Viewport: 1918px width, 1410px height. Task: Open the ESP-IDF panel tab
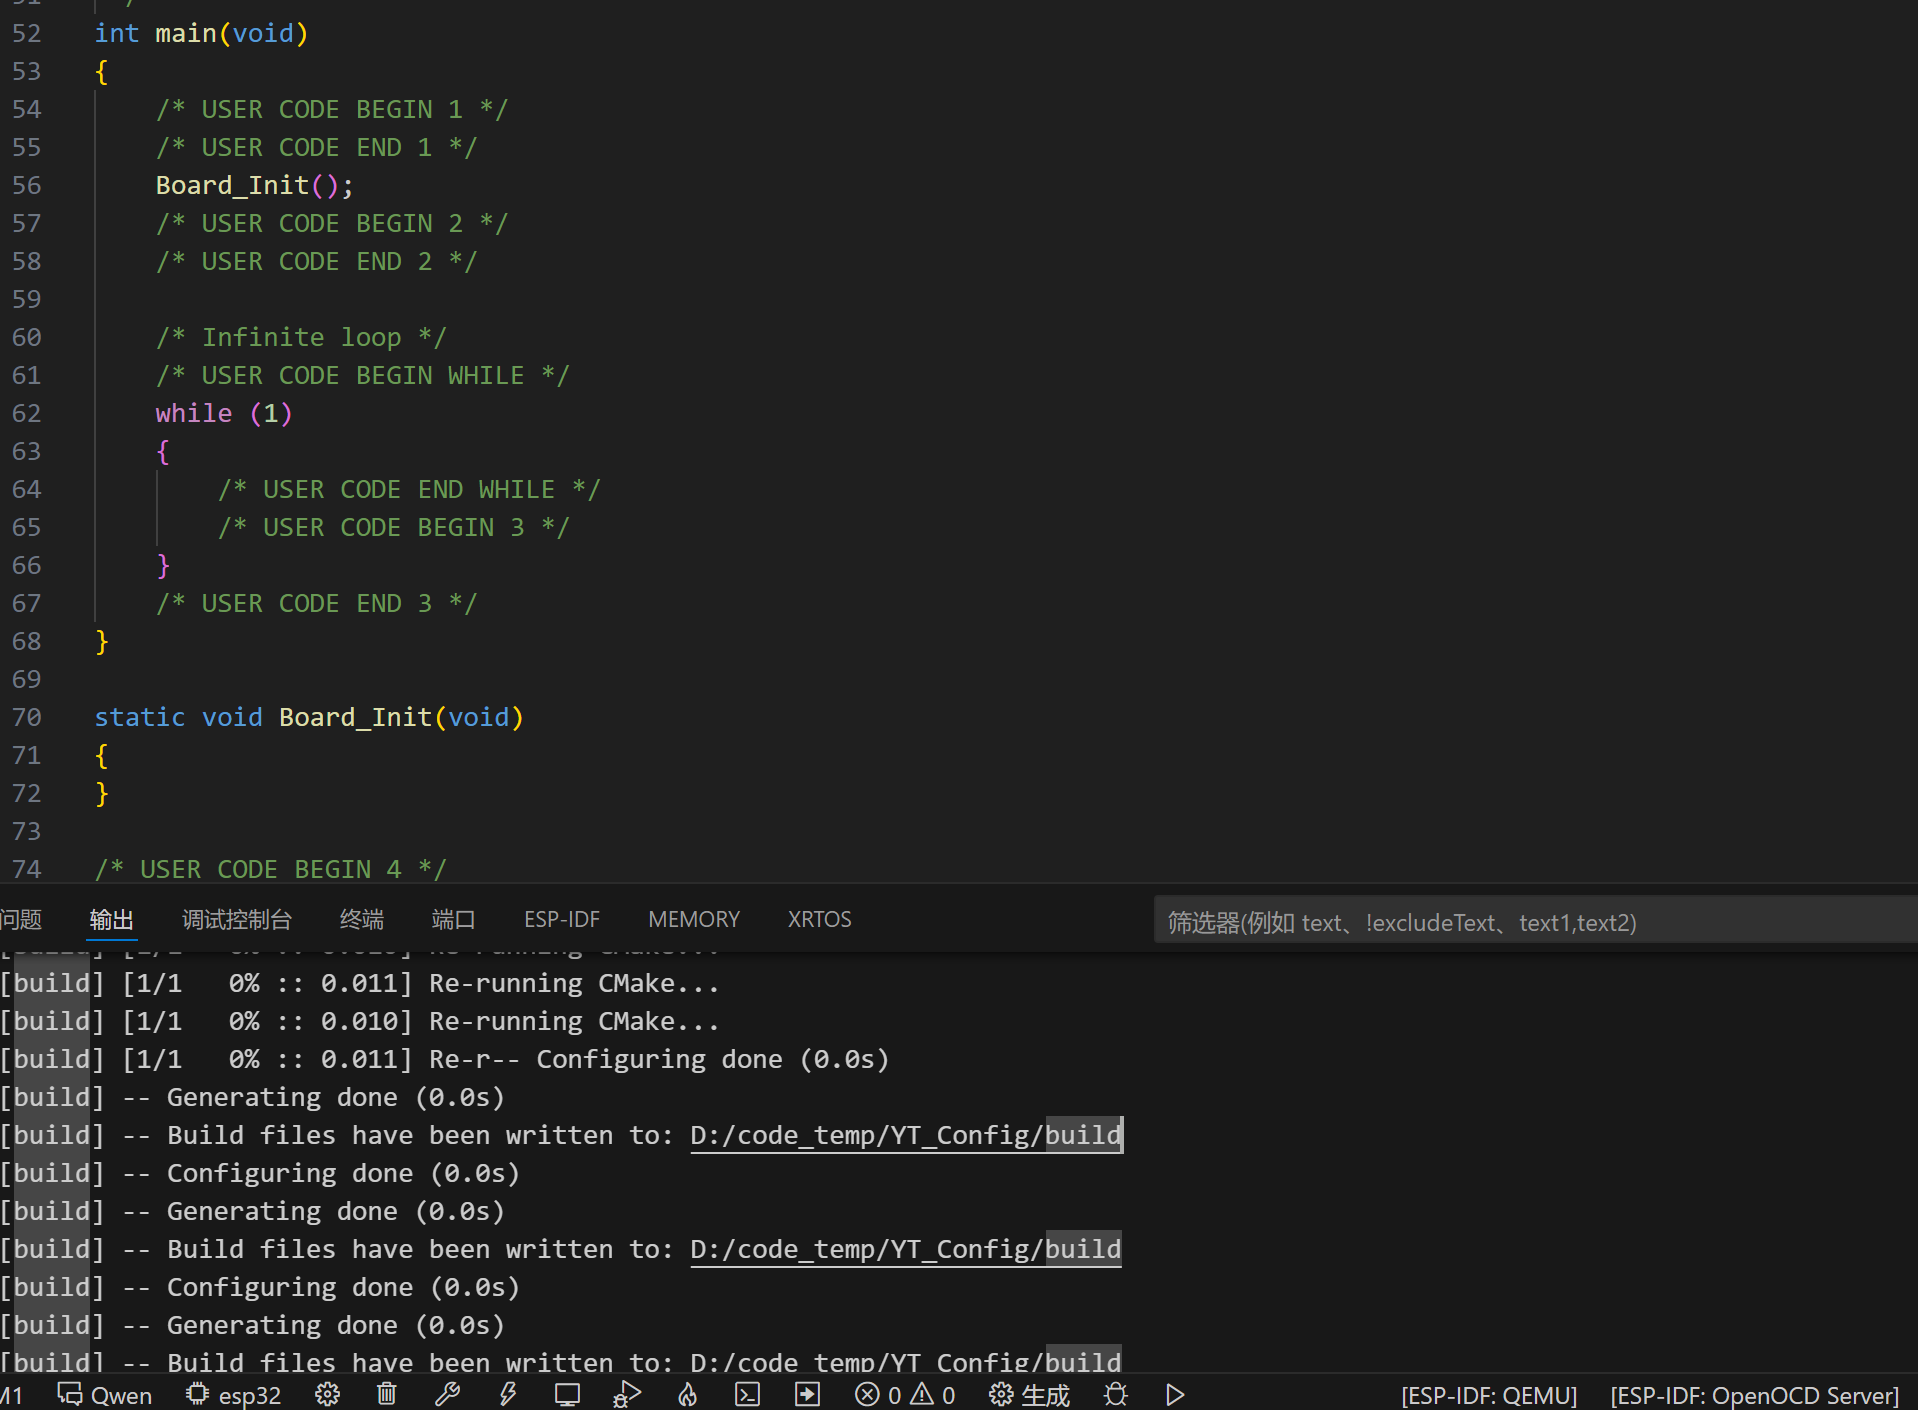[562, 919]
